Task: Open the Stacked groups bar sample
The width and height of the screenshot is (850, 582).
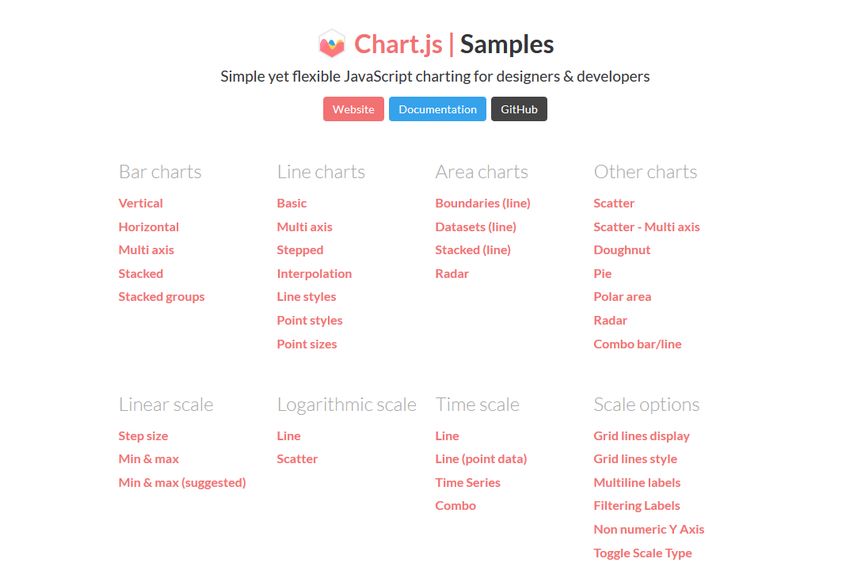Action: click(161, 297)
